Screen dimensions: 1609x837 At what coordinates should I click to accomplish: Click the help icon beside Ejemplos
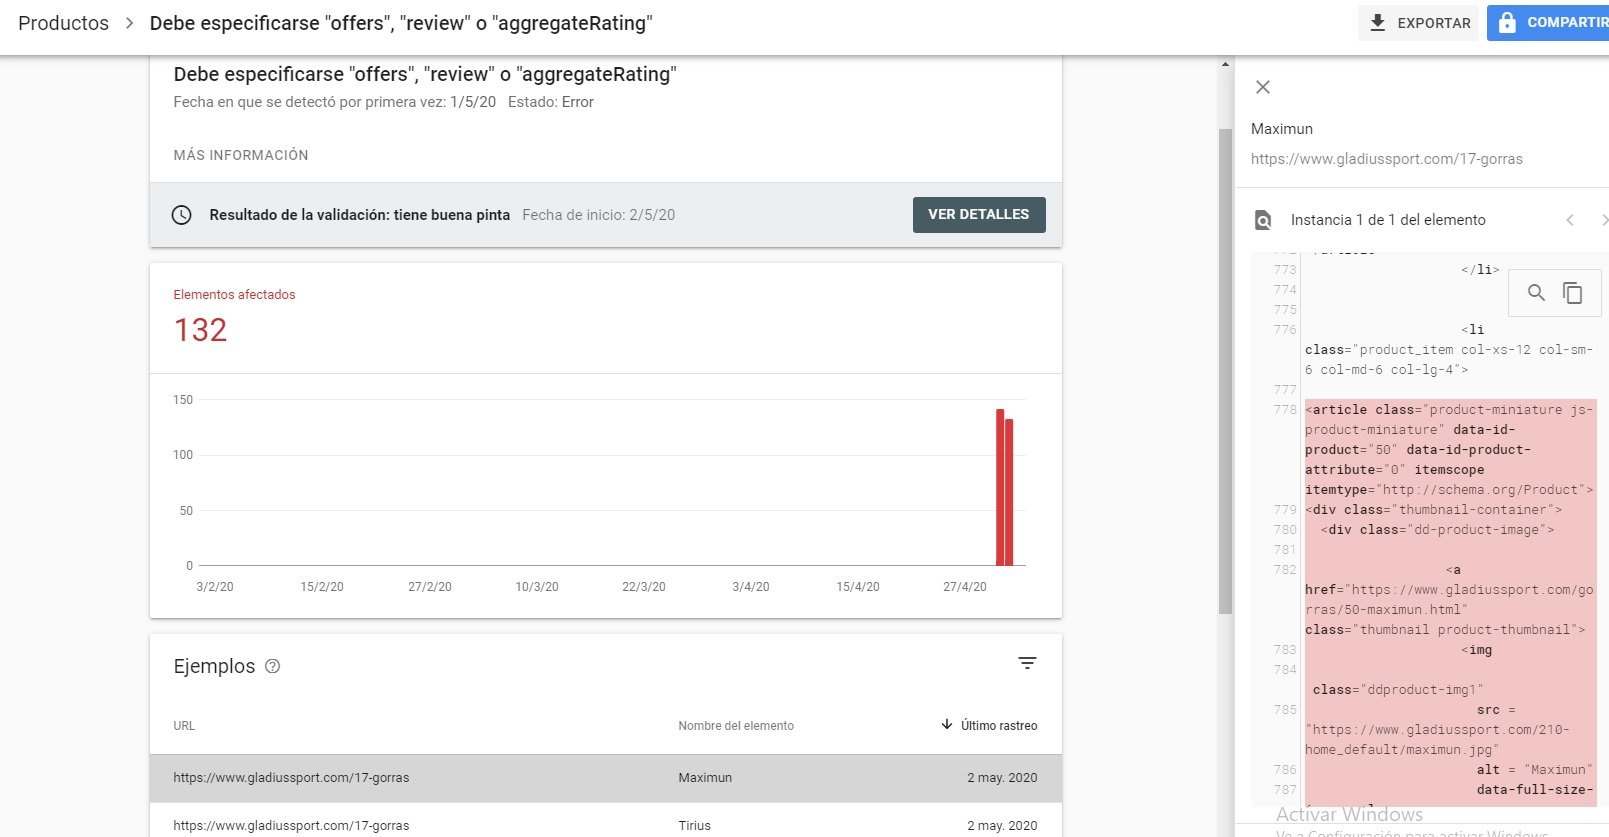point(272,666)
